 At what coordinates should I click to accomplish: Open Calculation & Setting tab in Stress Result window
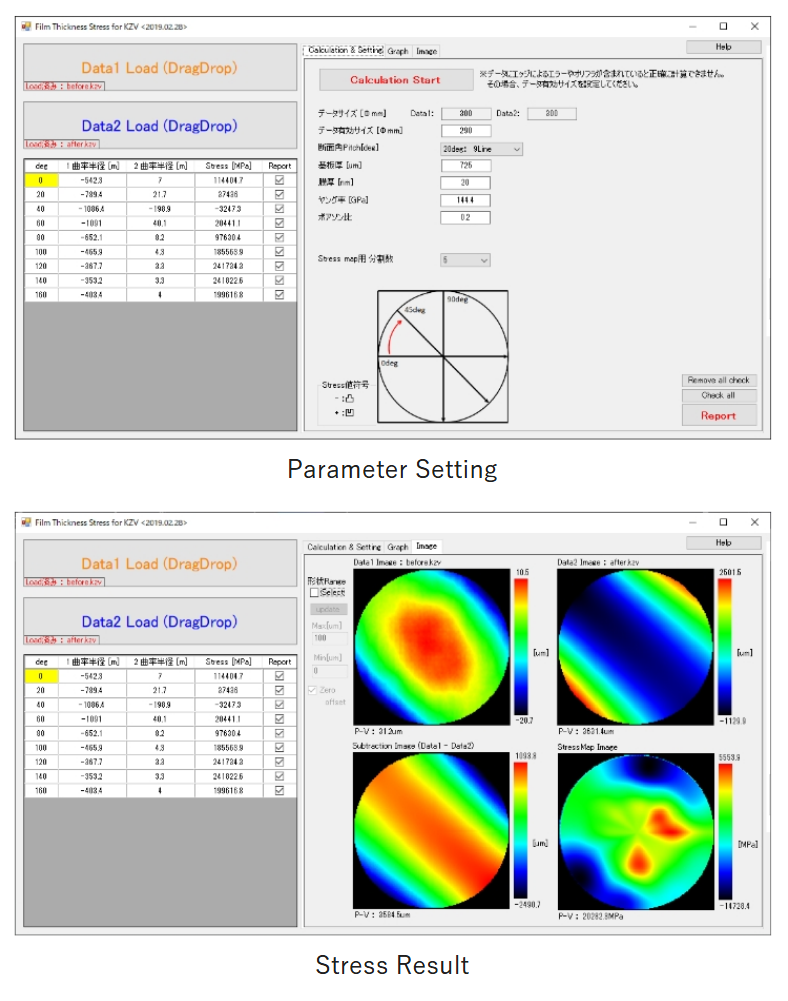pos(344,547)
